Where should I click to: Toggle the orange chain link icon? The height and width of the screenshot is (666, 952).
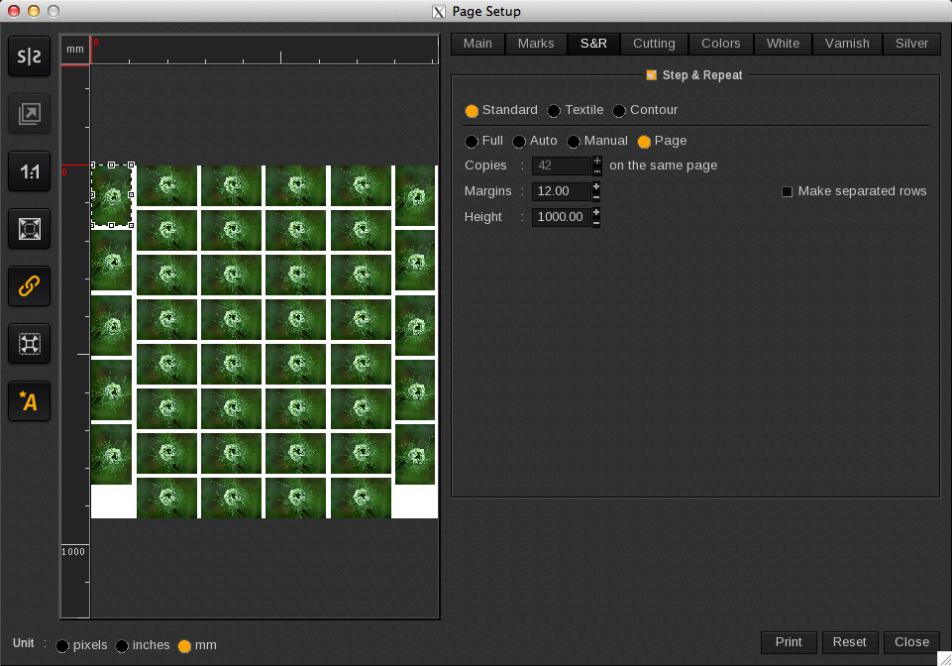[x=29, y=286]
